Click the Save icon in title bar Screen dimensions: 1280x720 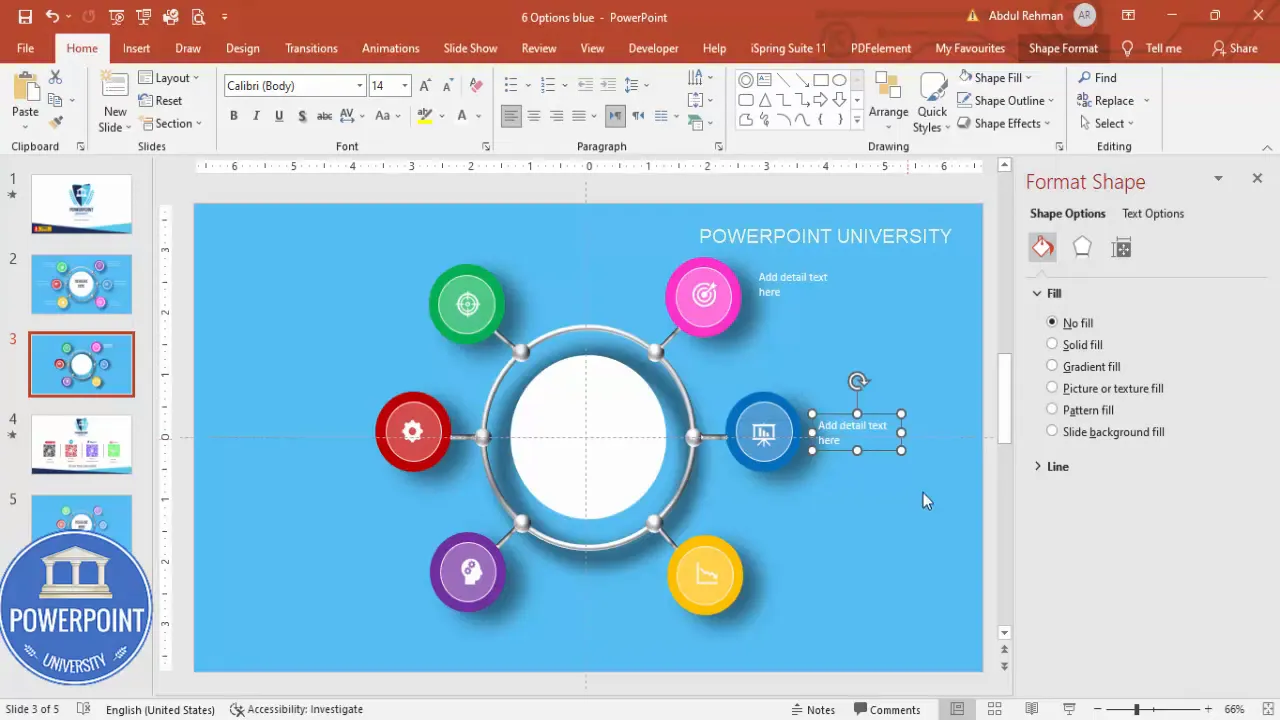point(25,17)
